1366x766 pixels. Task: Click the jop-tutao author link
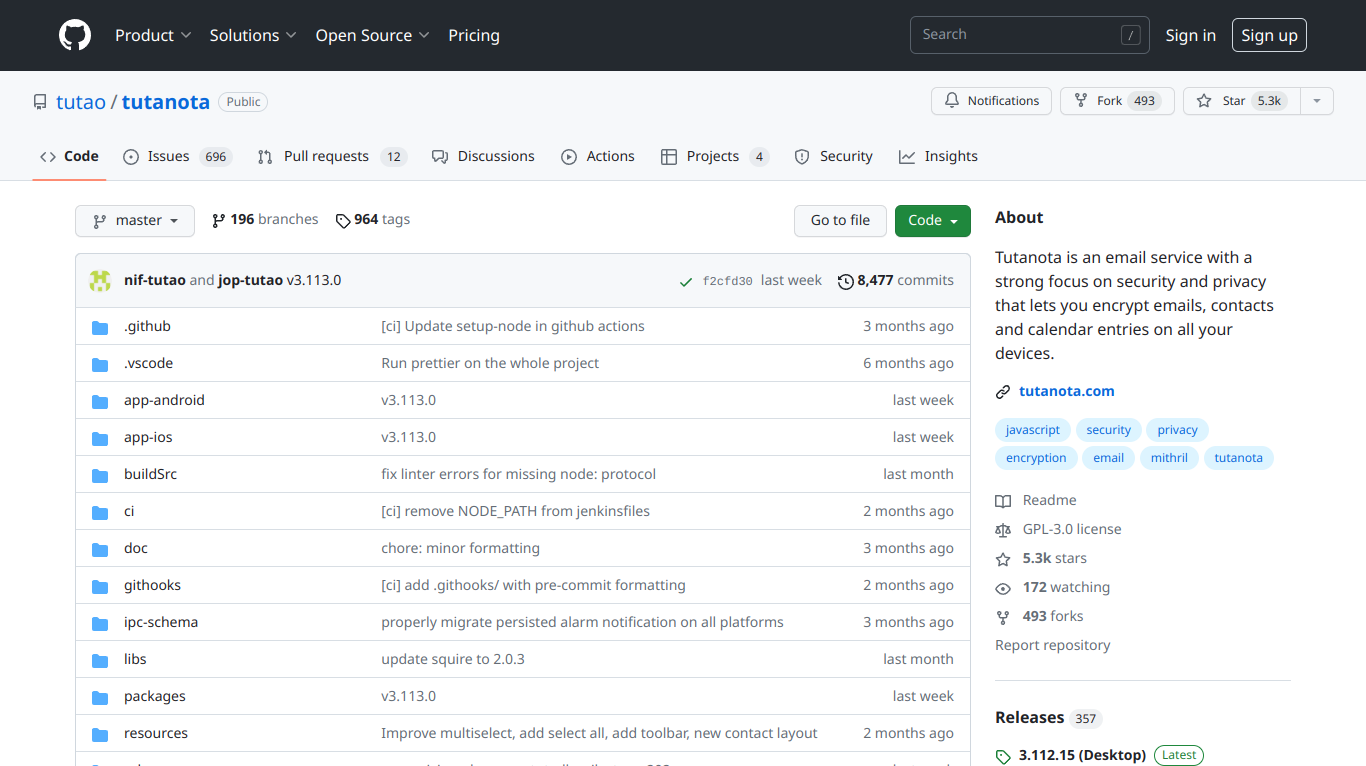click(x=250, y=280)
